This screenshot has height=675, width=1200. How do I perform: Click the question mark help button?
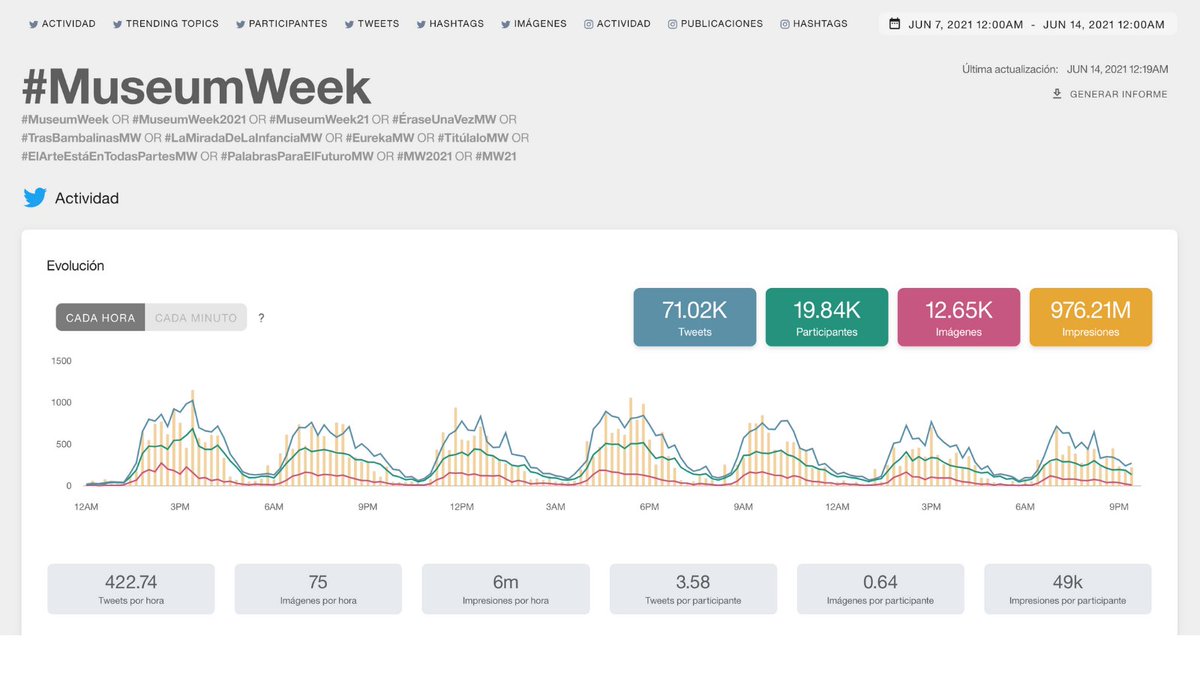pyautogui.click(x=261, y=317)
